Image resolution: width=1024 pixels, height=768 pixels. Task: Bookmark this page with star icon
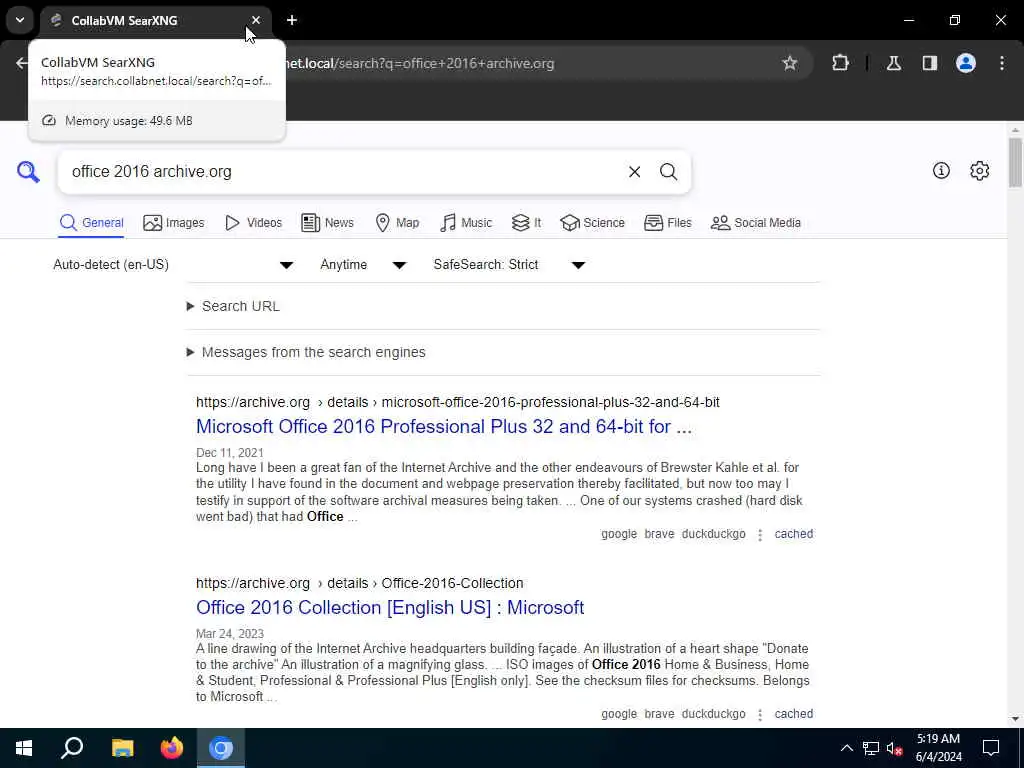pos(790,63)
